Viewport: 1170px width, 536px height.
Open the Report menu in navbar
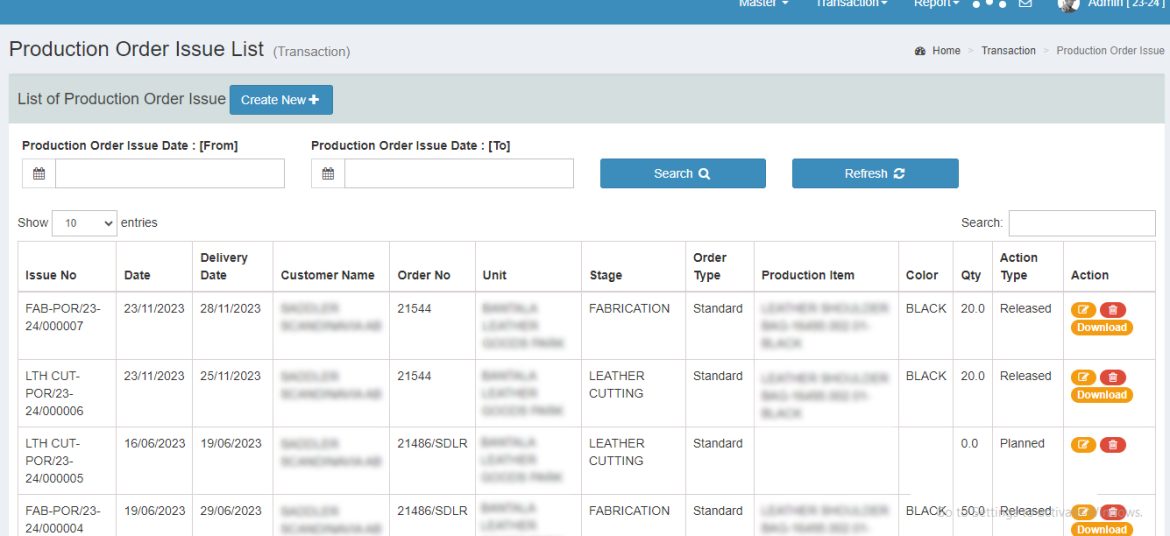[x=936, y=4]
